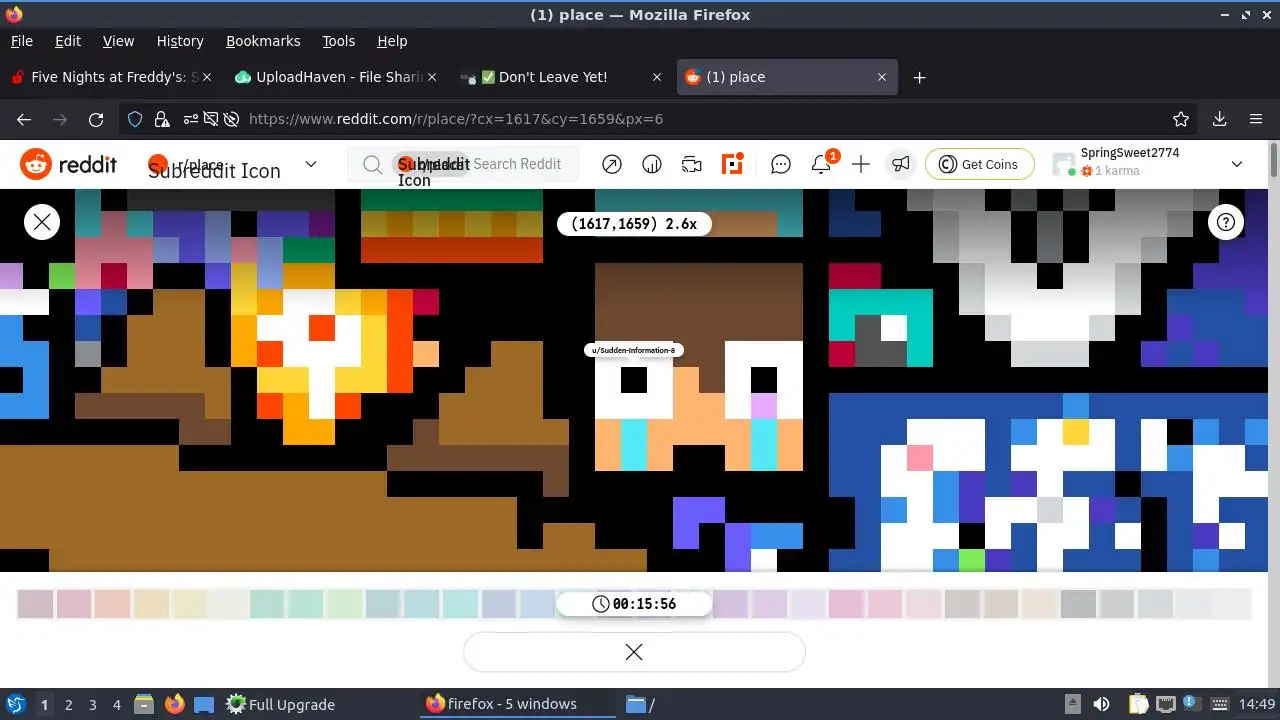Cancel pixel placement with bottom X button

pyautogui.click(x=634, y=652)
